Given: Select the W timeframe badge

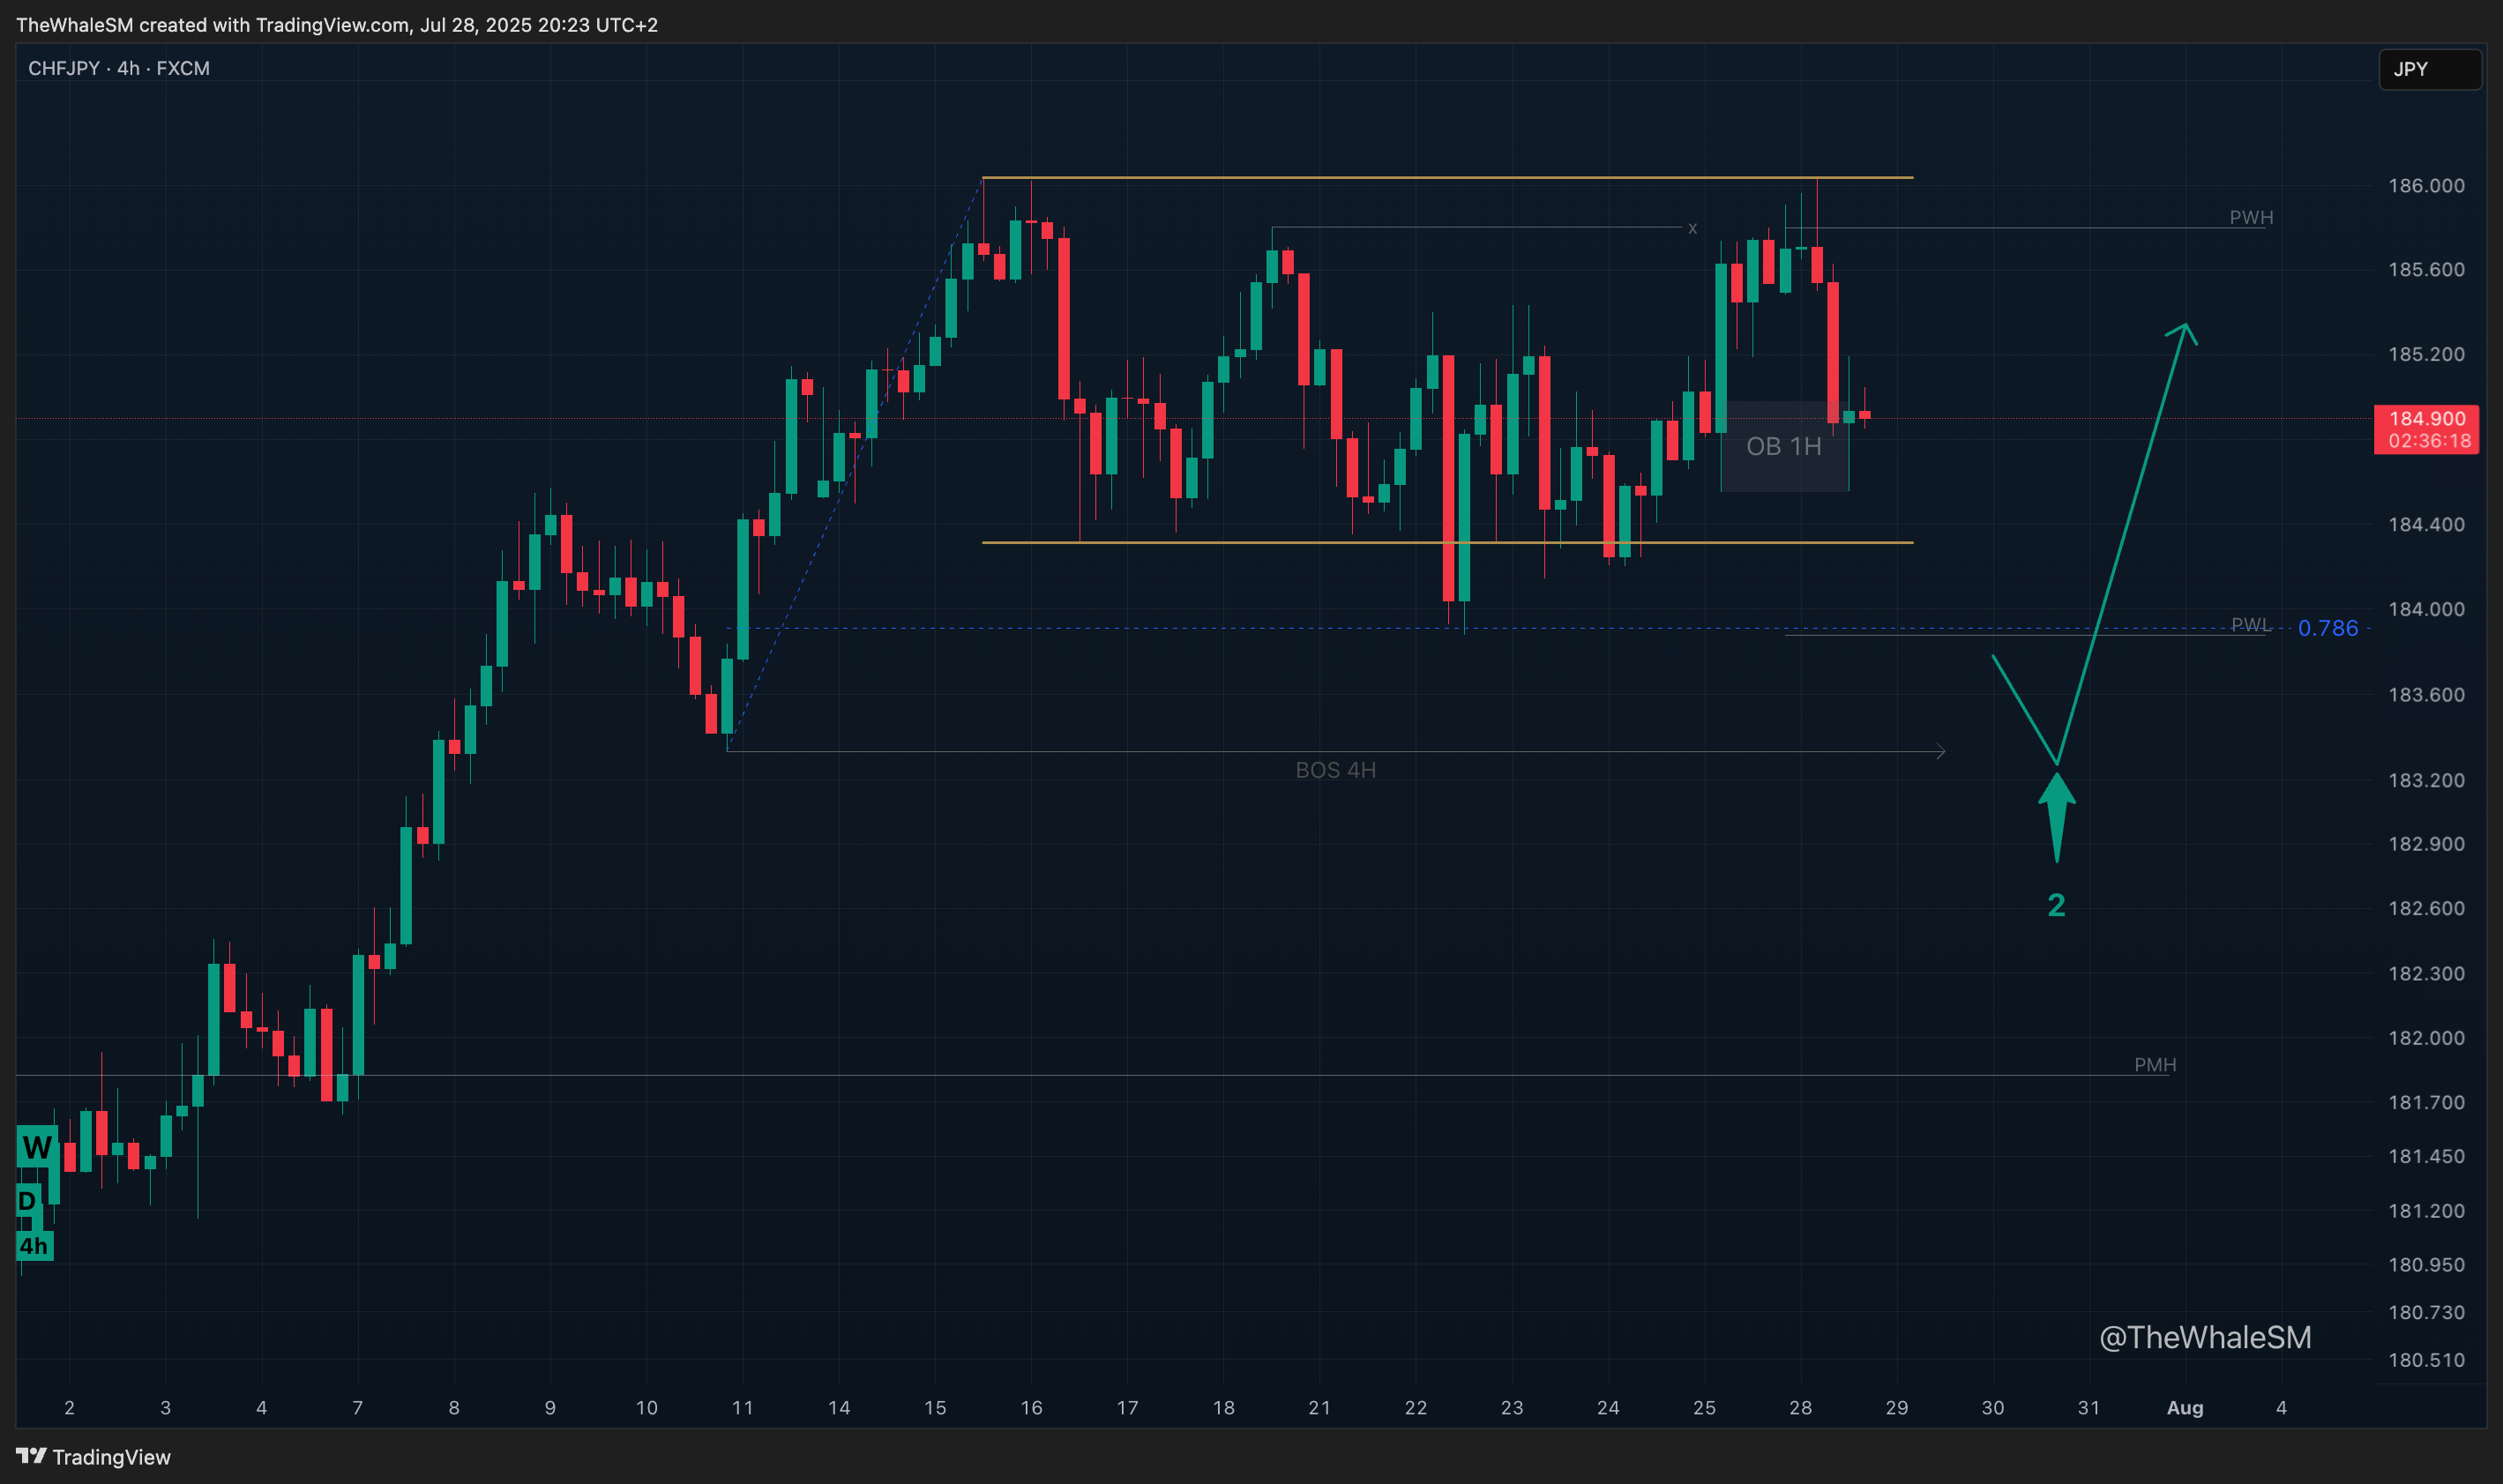Looking at the screenshot, I should (37, 1147).
